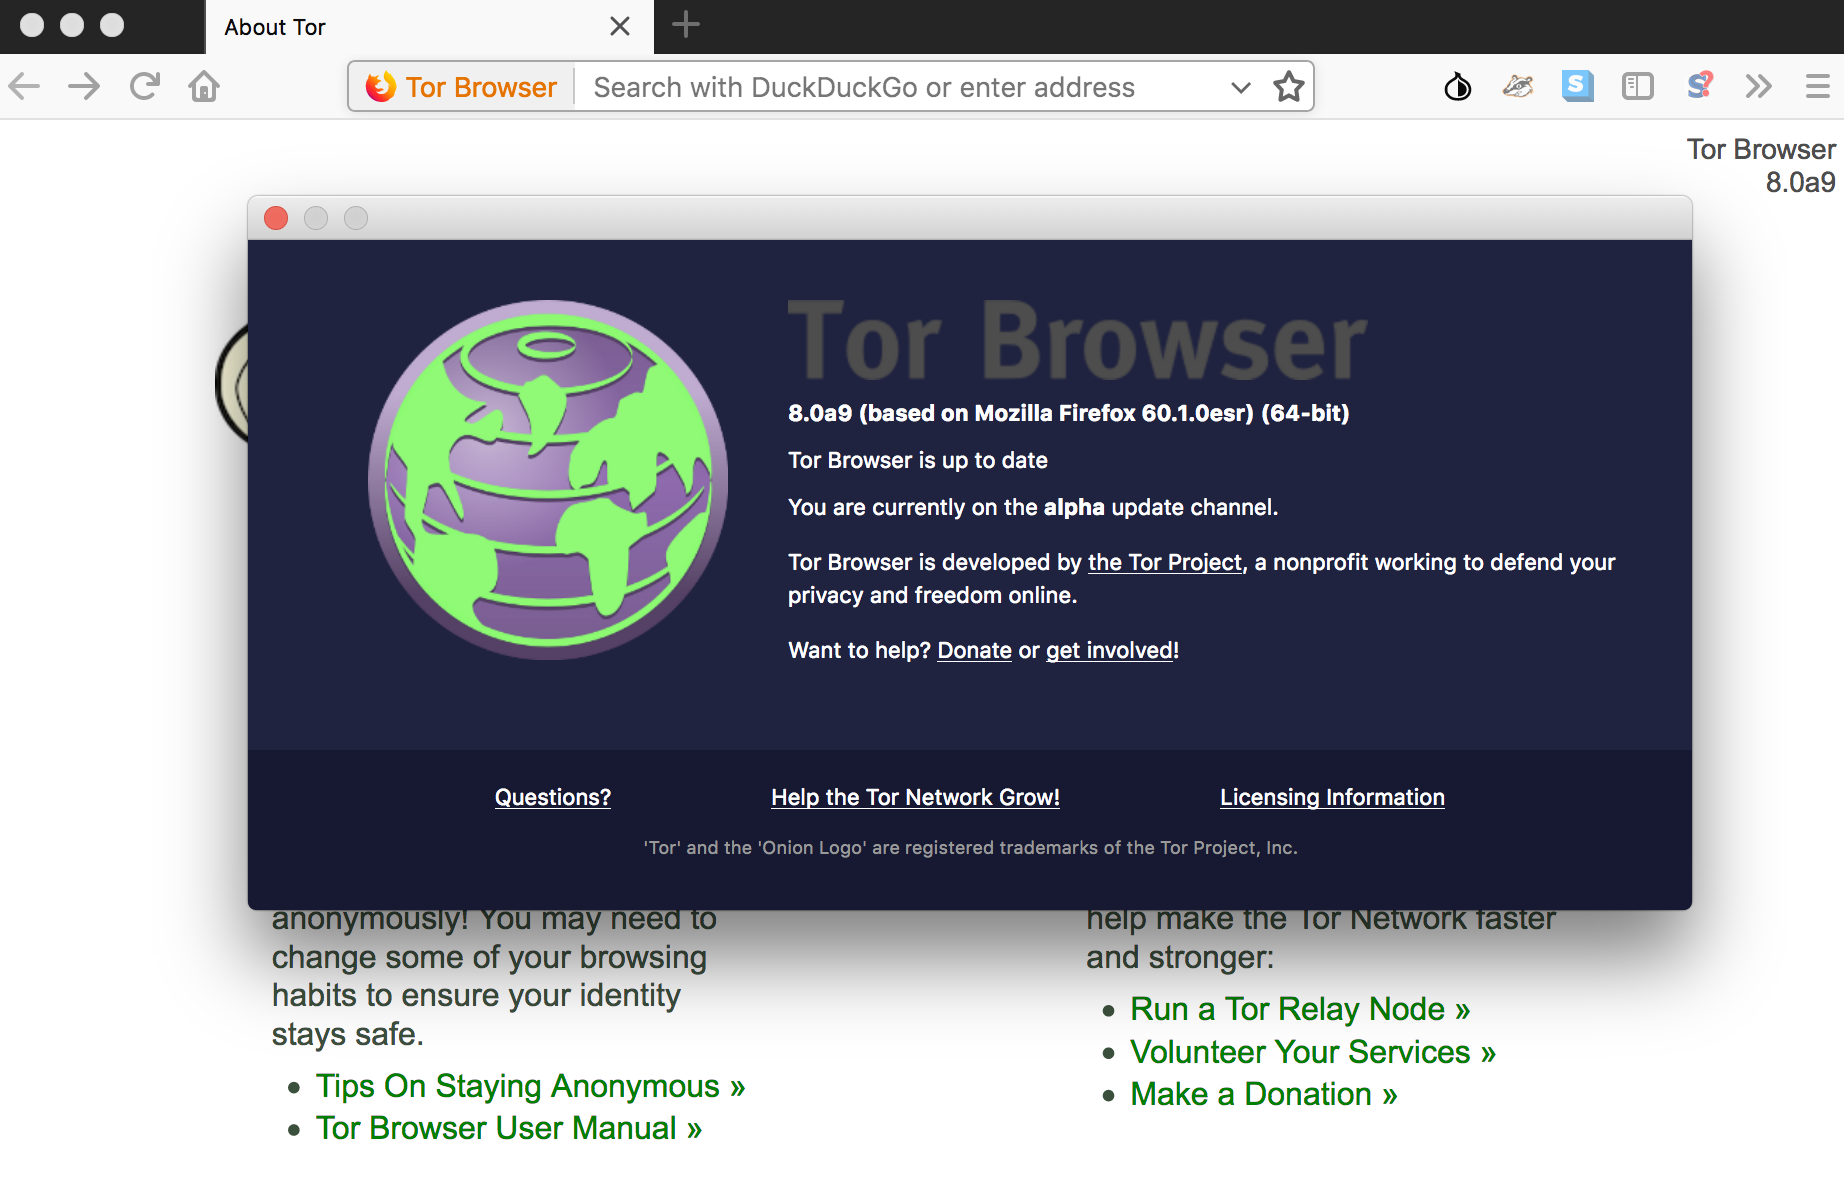Open the Questions? link
This screenshot has width=1844, height=1188.
pos(553,797)
